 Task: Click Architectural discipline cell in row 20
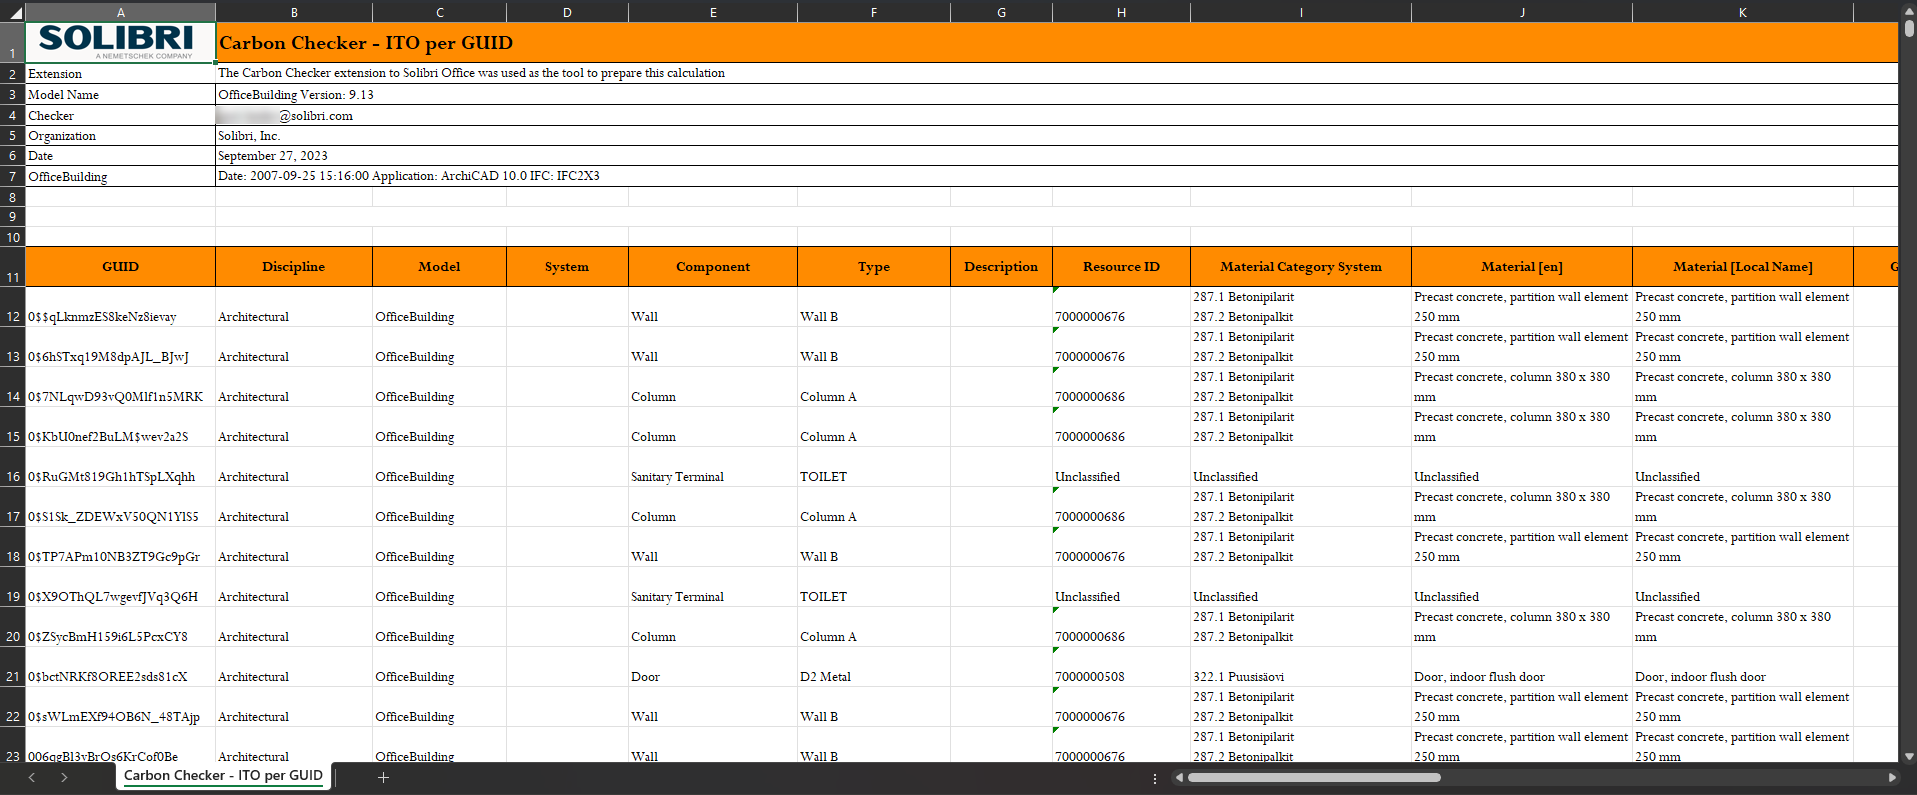(x=294, y=627)
